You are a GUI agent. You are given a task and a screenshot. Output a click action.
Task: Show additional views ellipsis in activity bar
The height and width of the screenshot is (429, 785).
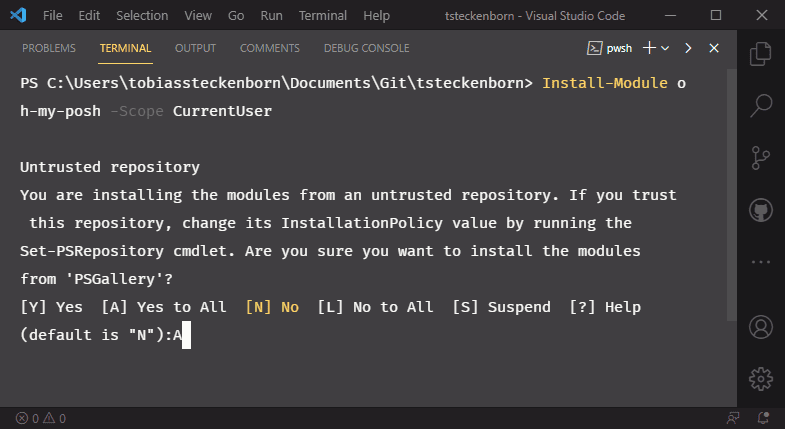click(x=760, y=262)
